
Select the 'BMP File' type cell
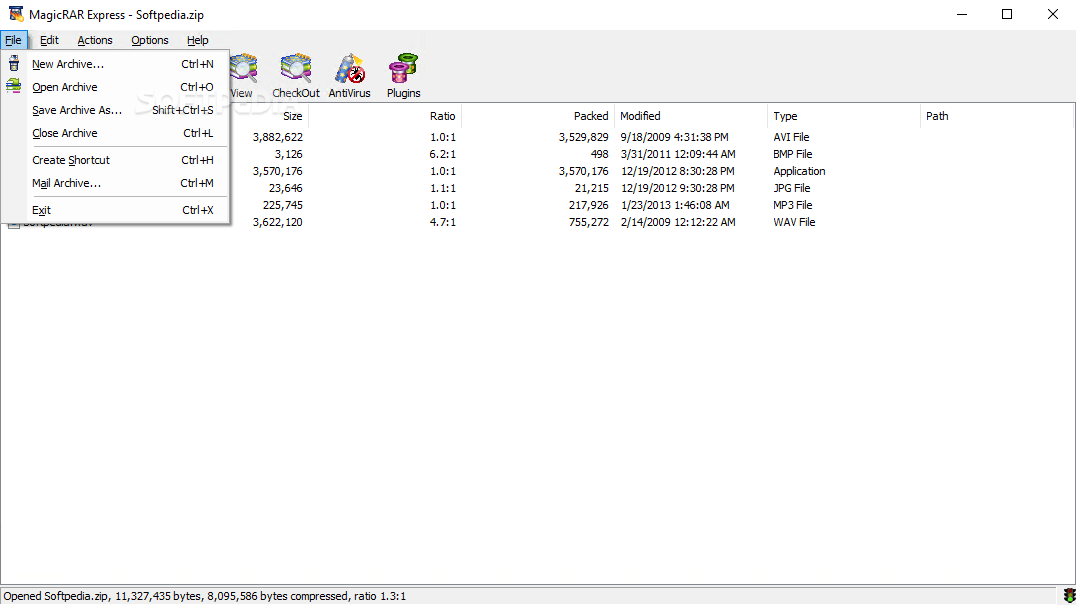click(793, 154)
